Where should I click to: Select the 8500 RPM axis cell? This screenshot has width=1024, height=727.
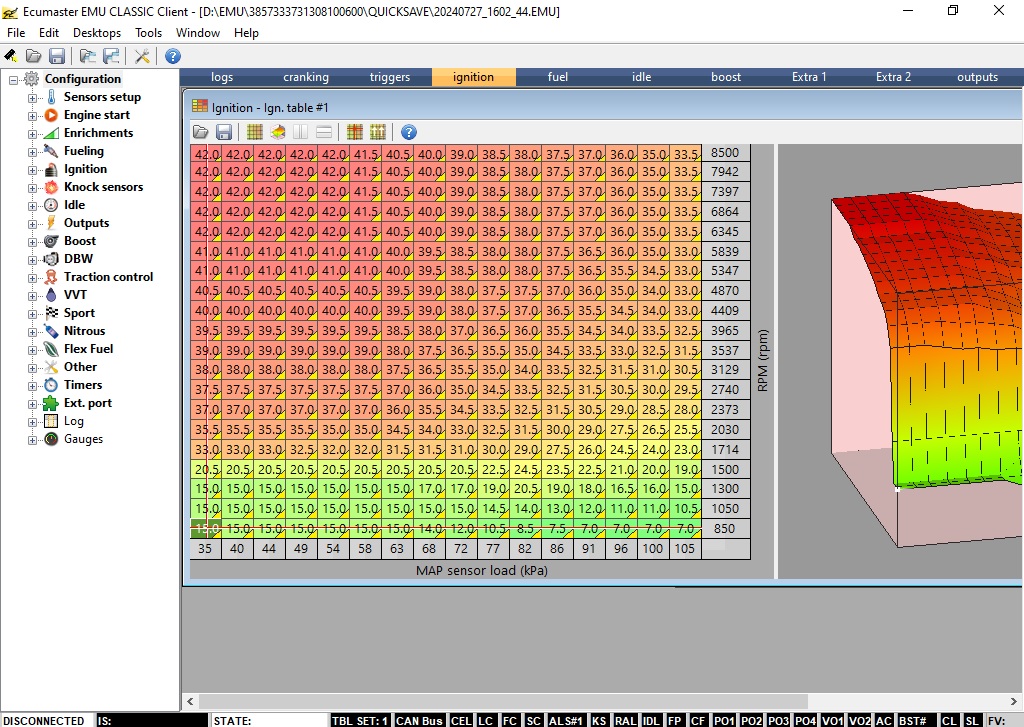[x=725, y=153]
